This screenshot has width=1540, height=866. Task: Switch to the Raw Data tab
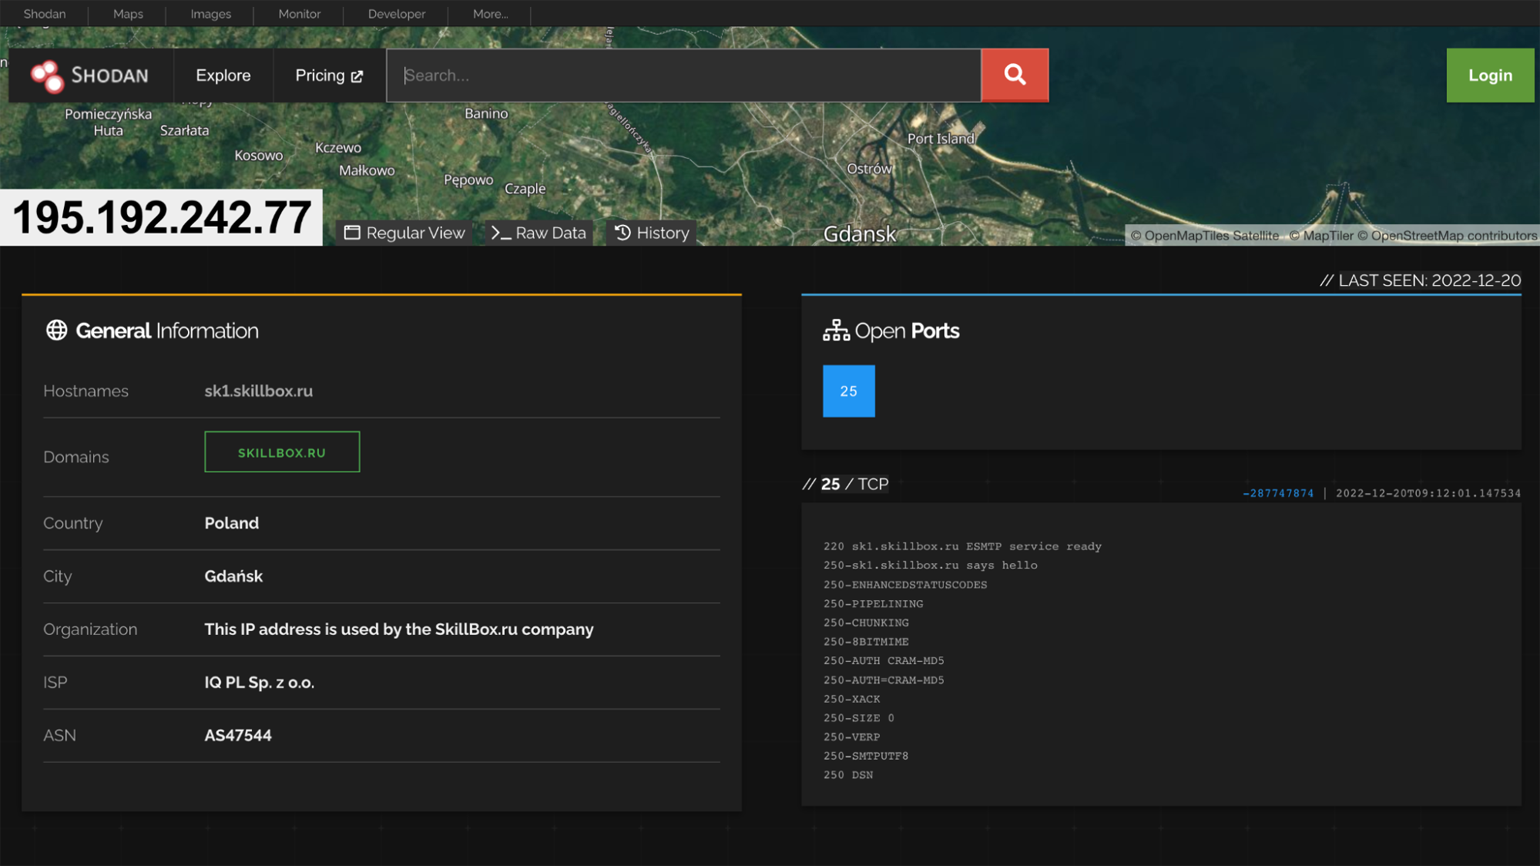538,233
